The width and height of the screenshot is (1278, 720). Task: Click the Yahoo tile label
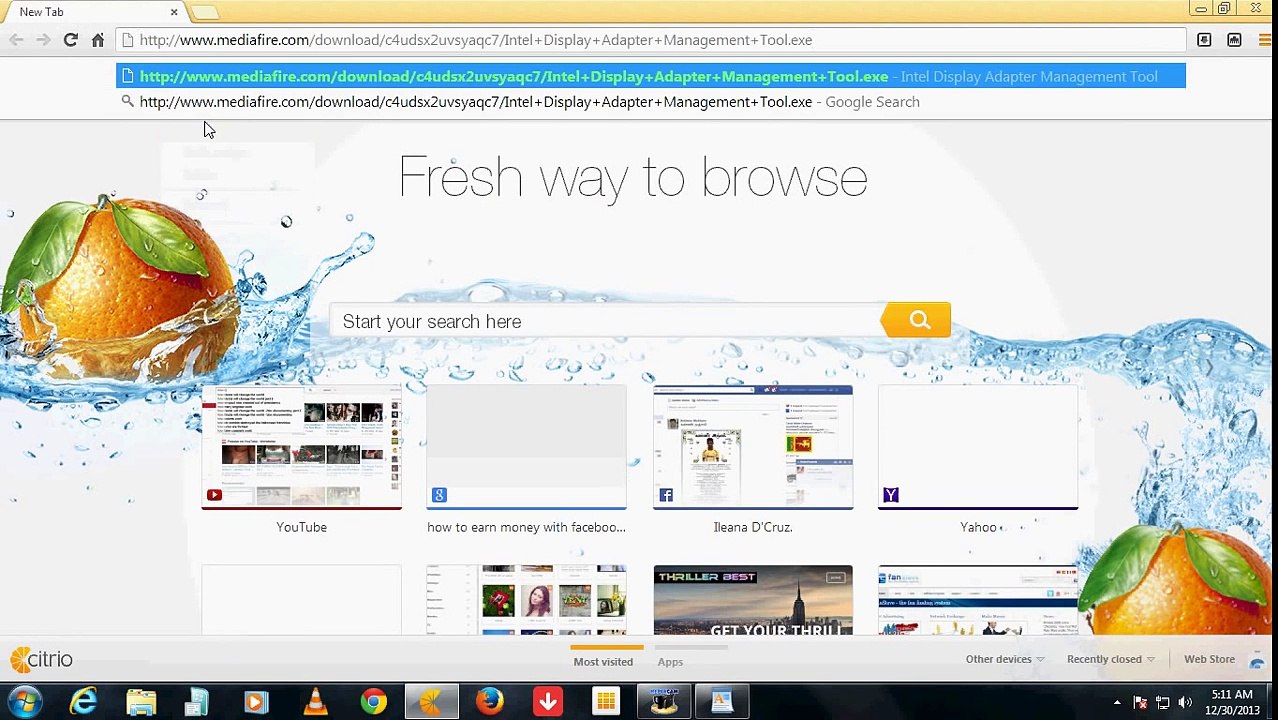point(980,527)
